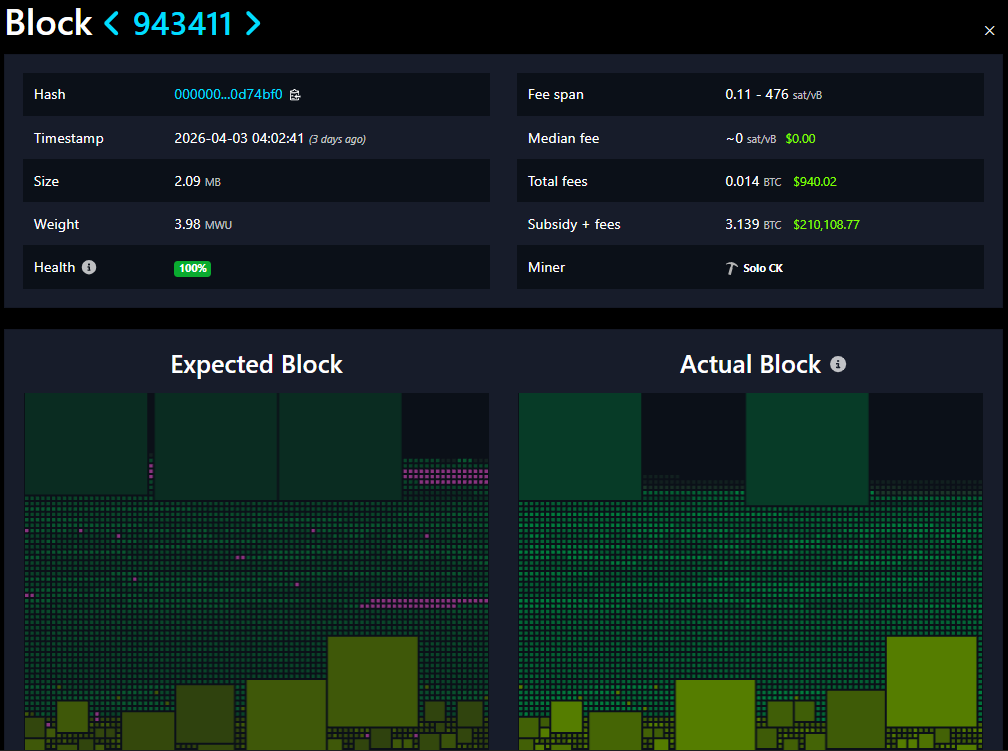Select the top-left dark green square in Actual Block
The image size is (1008, 751).
point(580,446)
